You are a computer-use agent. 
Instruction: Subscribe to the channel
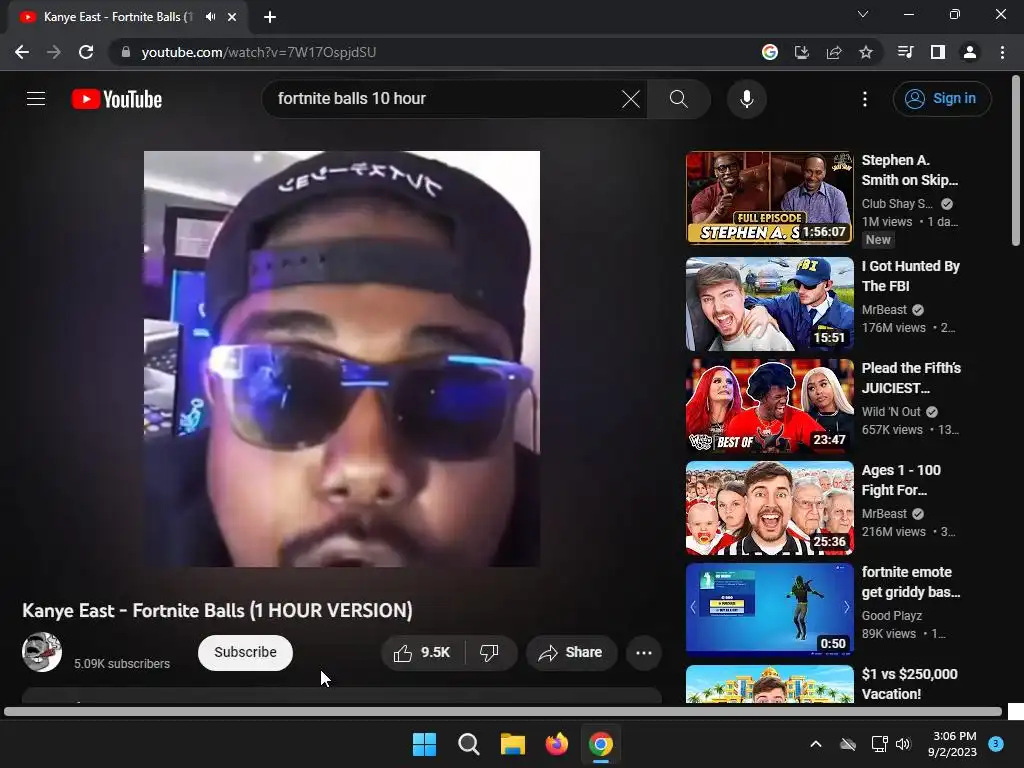[x=246, y=652]
